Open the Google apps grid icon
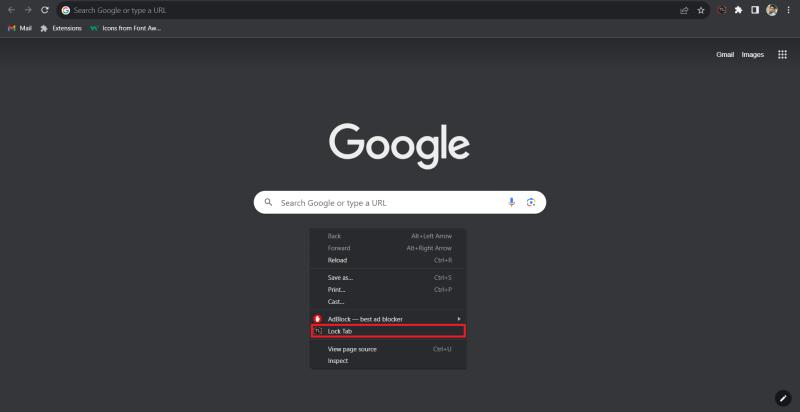Viewport: 800px width, 412px height. [x=782, y=55]
